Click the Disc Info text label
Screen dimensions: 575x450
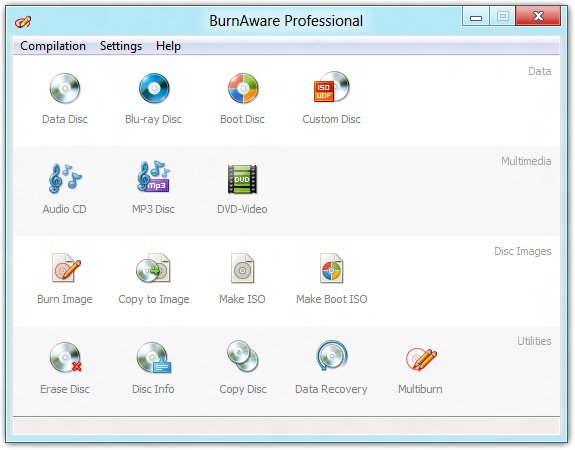pos(153,389)
